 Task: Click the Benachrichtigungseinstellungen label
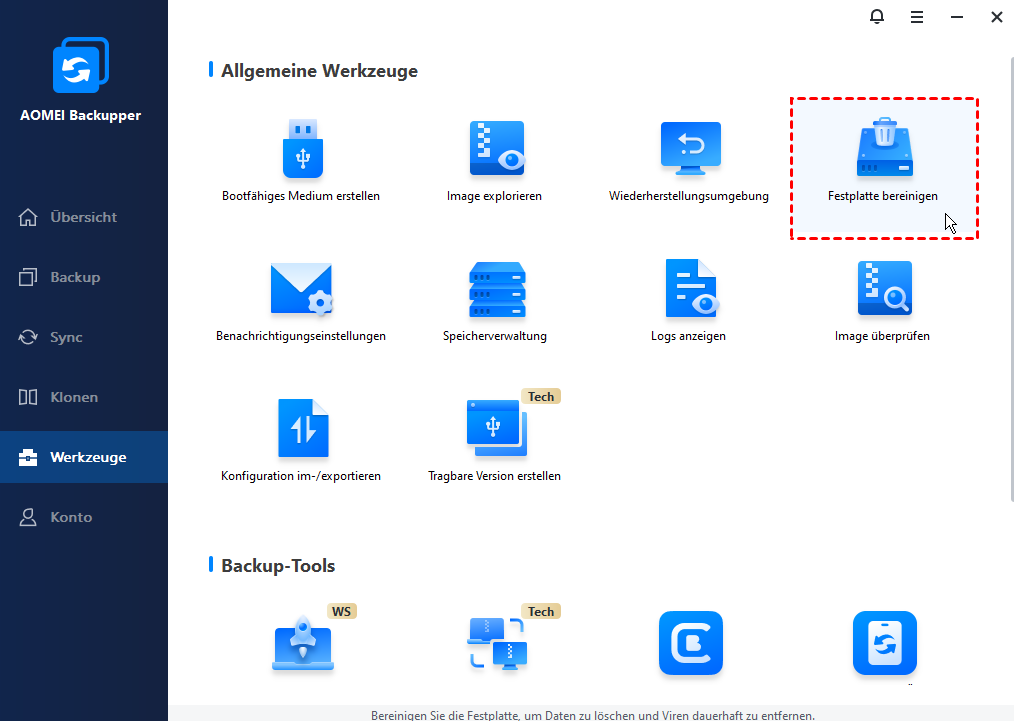pyautogui.click(x=301, y=336)
